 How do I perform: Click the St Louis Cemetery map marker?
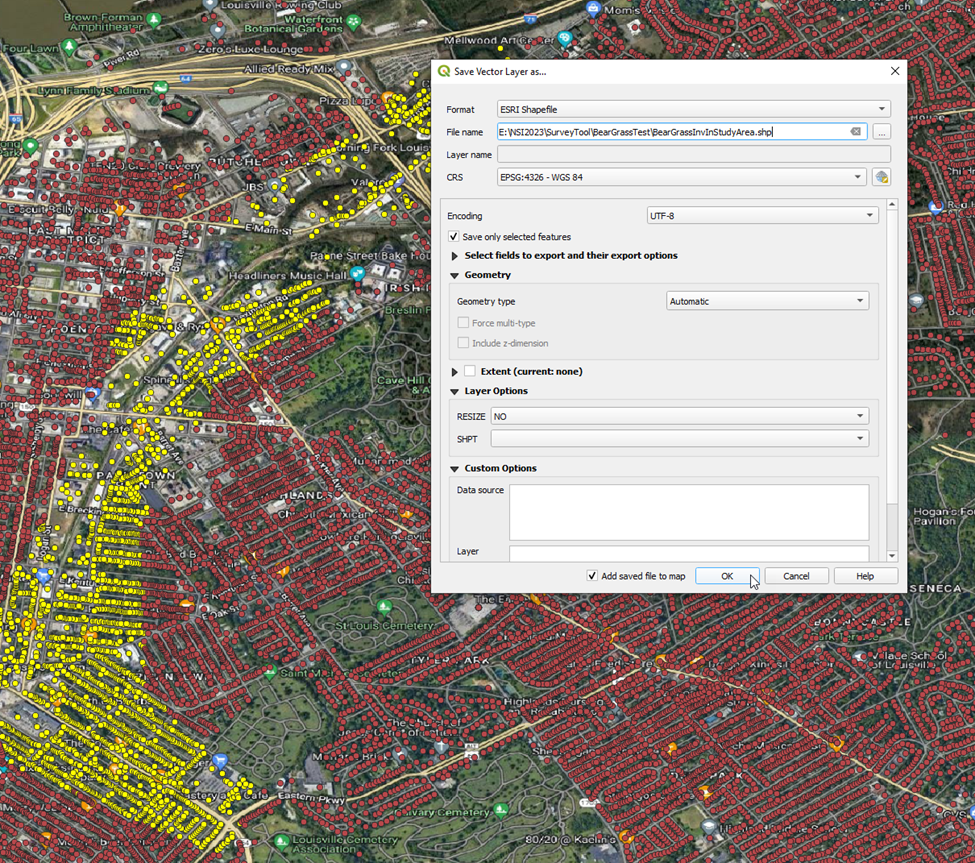point(384,607)
